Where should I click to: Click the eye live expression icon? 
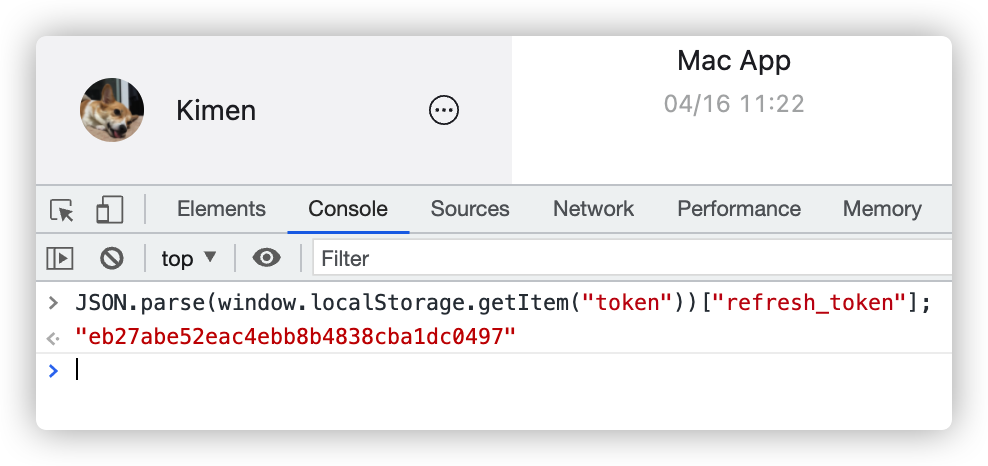tap(266, 258)
